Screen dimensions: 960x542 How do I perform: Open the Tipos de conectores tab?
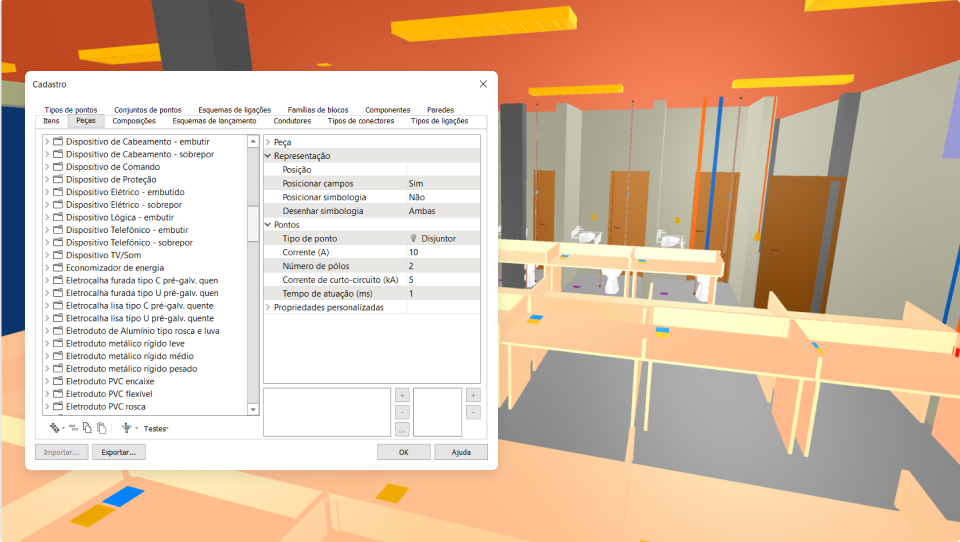361,121
